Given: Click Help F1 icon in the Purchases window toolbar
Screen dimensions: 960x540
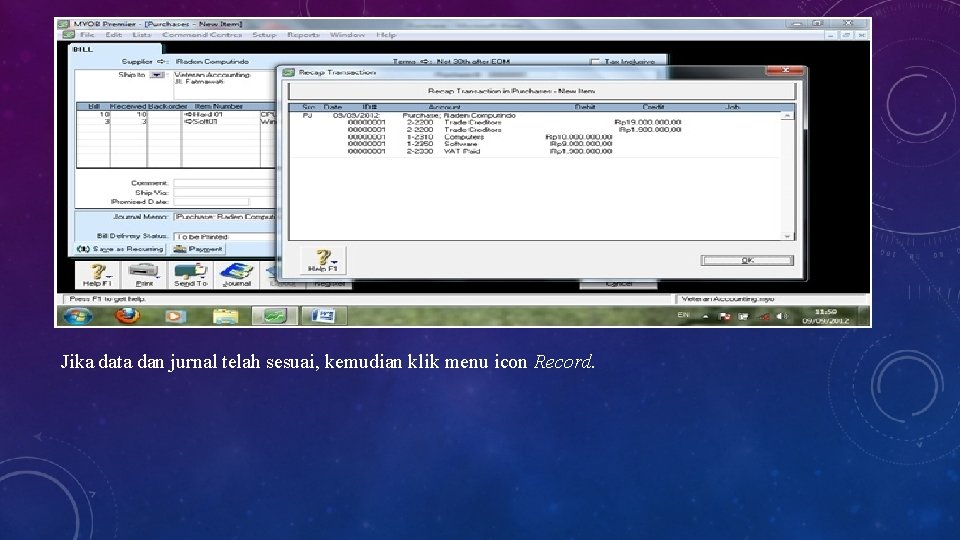Looking at the screenshot, I should click(x=97, y=275).
